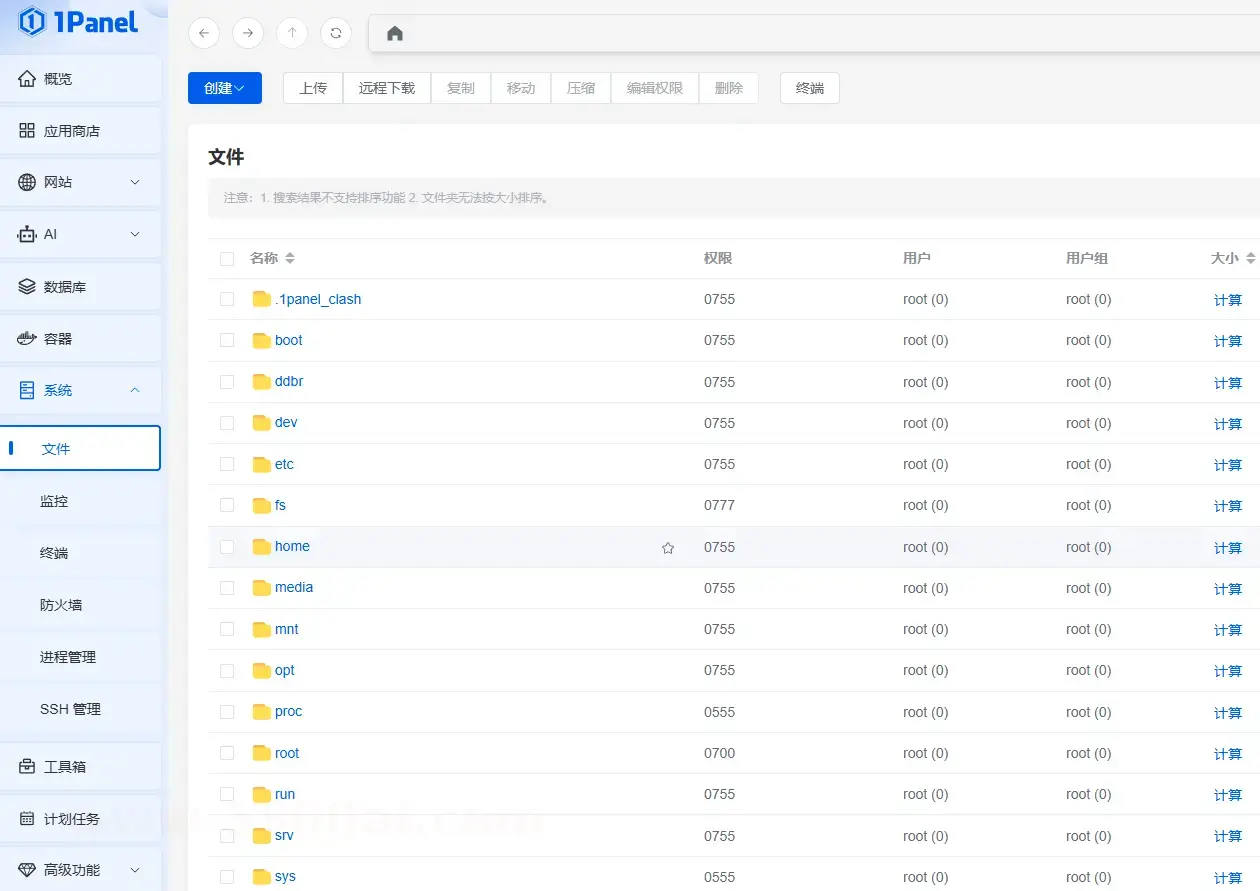
Task: Click the star icon on home row
Action: pos(668,548)
